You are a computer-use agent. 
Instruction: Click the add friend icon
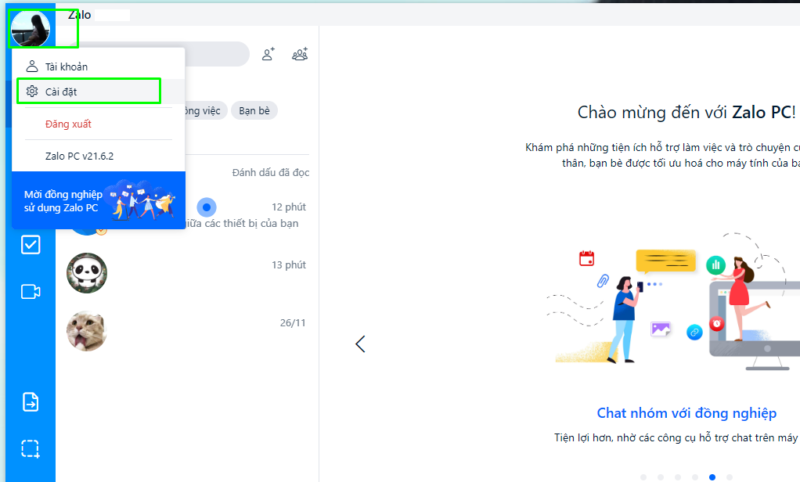point(268,54)
